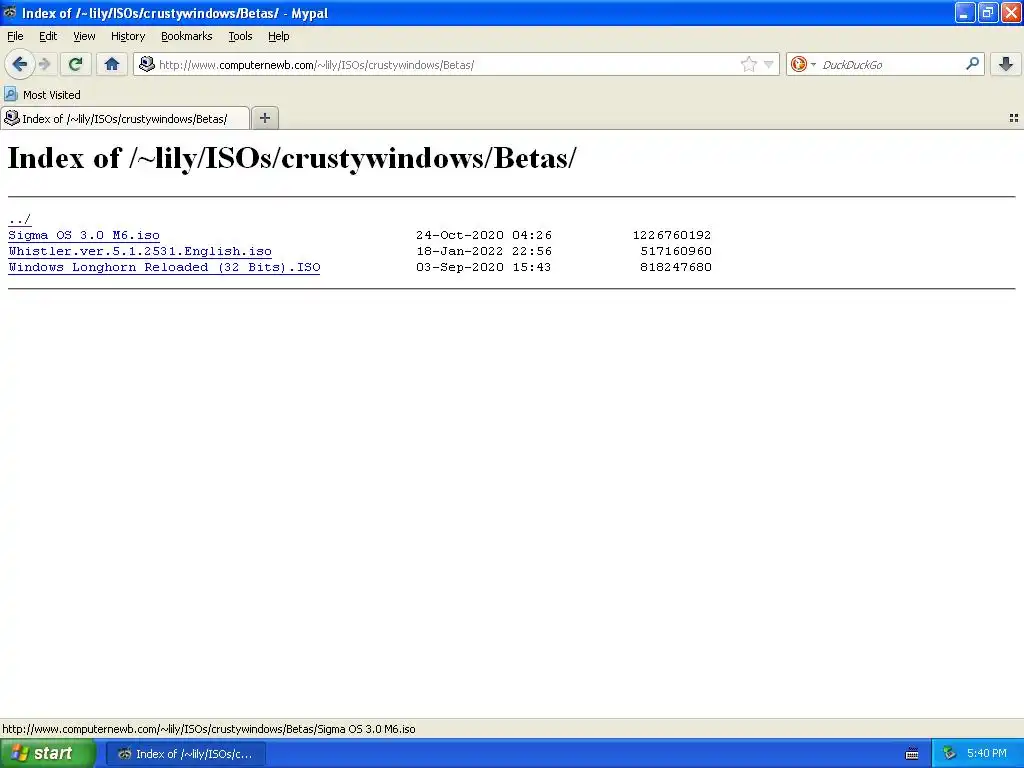Click the file size 517160960
This screenshot has height=768, width=1024.
coord(676,251)
